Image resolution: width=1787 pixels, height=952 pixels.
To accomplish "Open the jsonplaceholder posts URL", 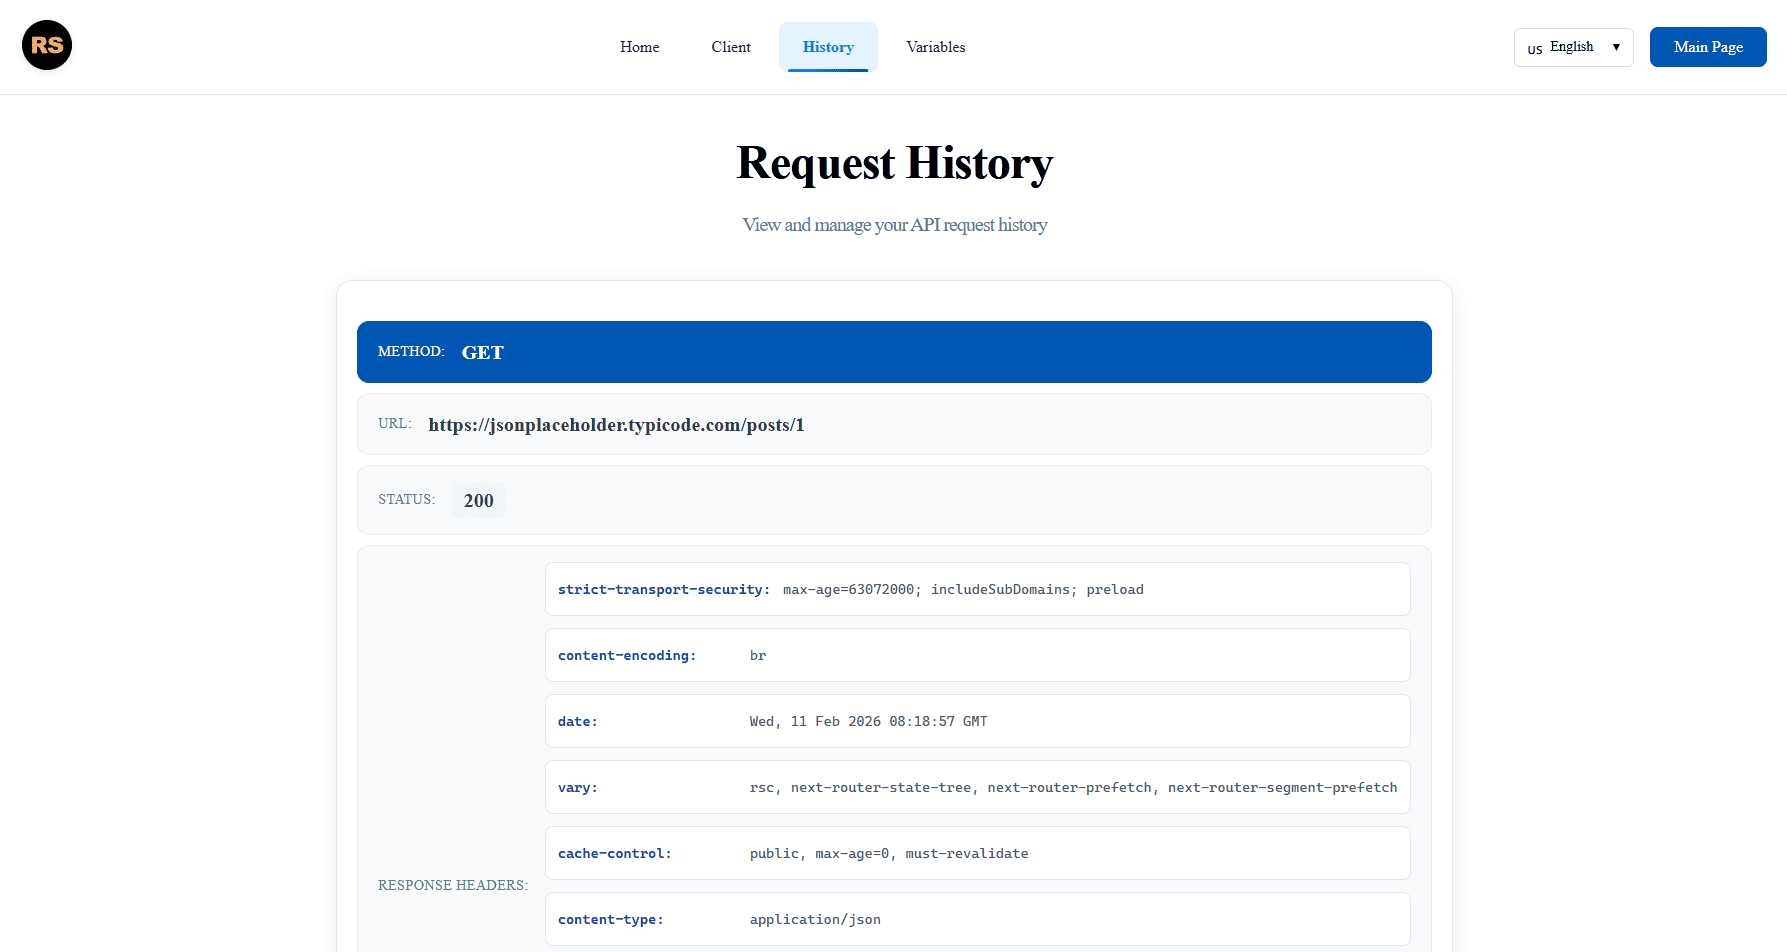I will click(616, 424).
